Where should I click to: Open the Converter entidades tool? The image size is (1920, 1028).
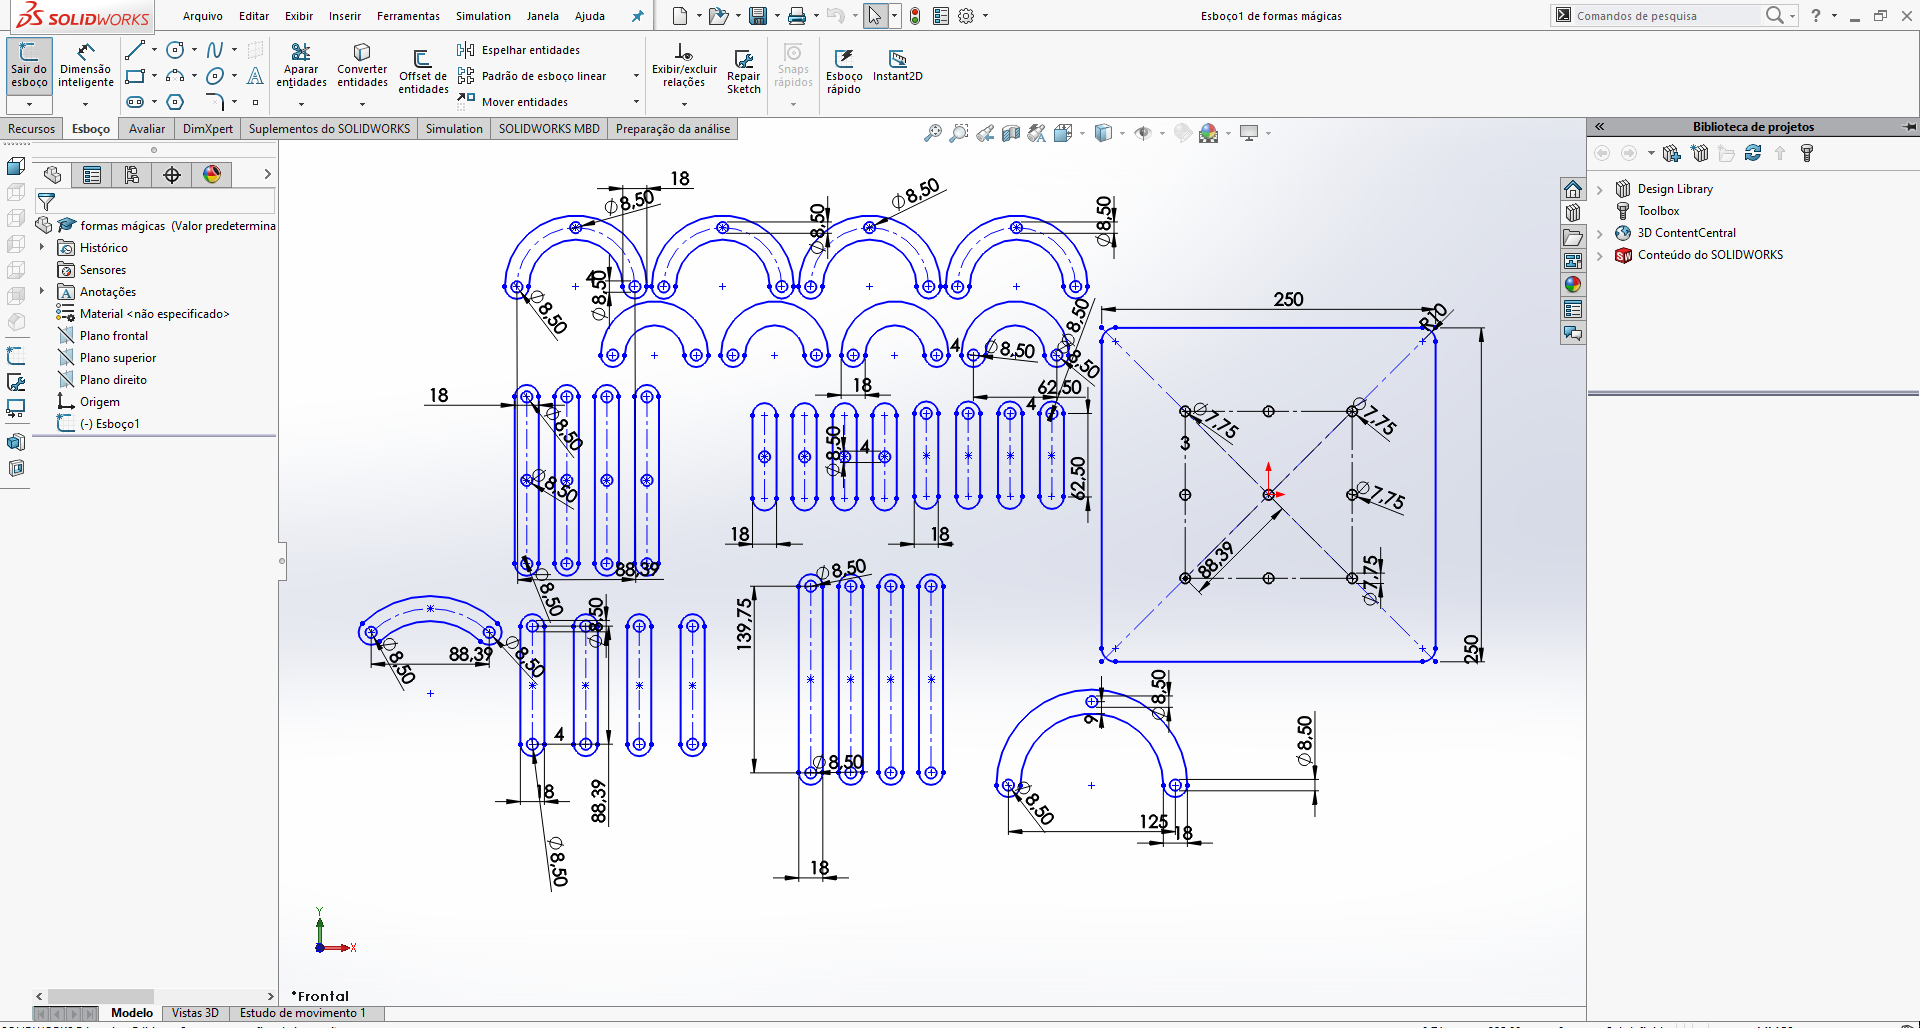pyautogui.click(x=362, y=65)
